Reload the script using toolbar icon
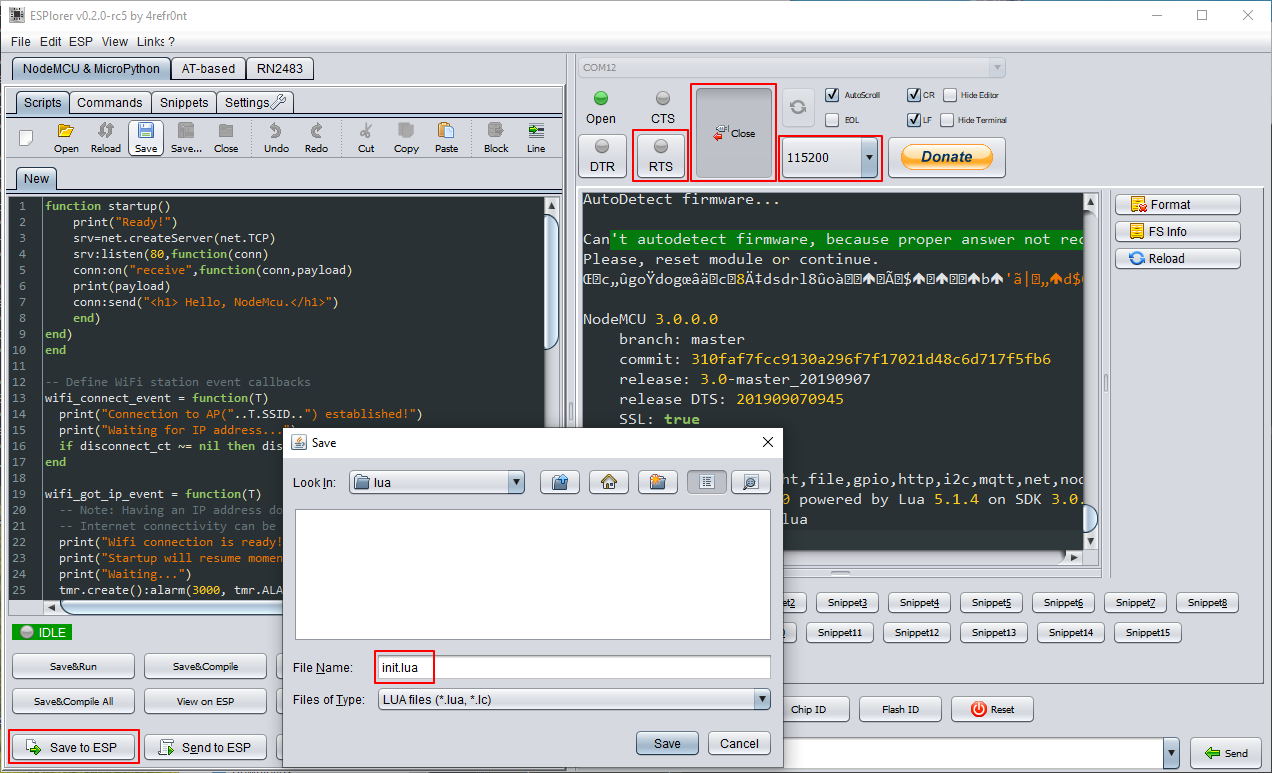 [x=106, y=137]
